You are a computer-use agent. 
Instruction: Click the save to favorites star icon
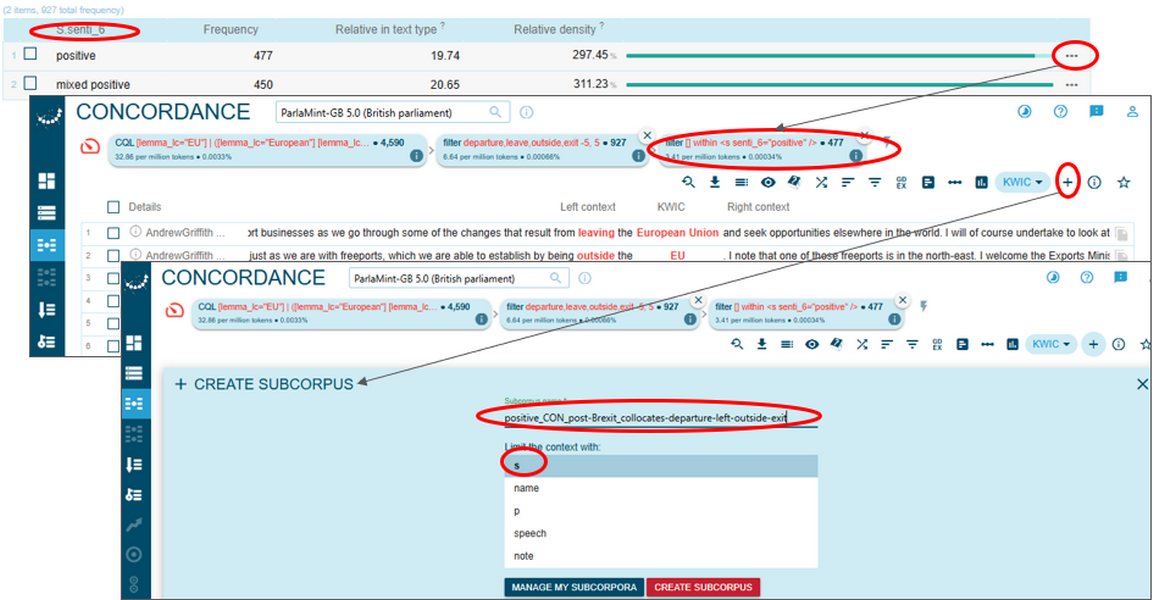1124,181
